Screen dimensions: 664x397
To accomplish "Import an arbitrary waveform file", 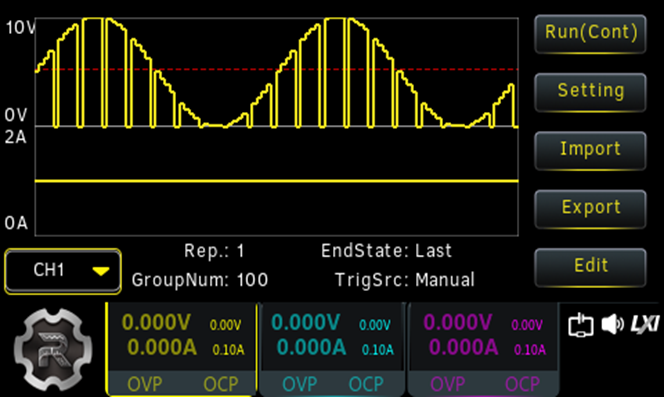I will point(590,150).
